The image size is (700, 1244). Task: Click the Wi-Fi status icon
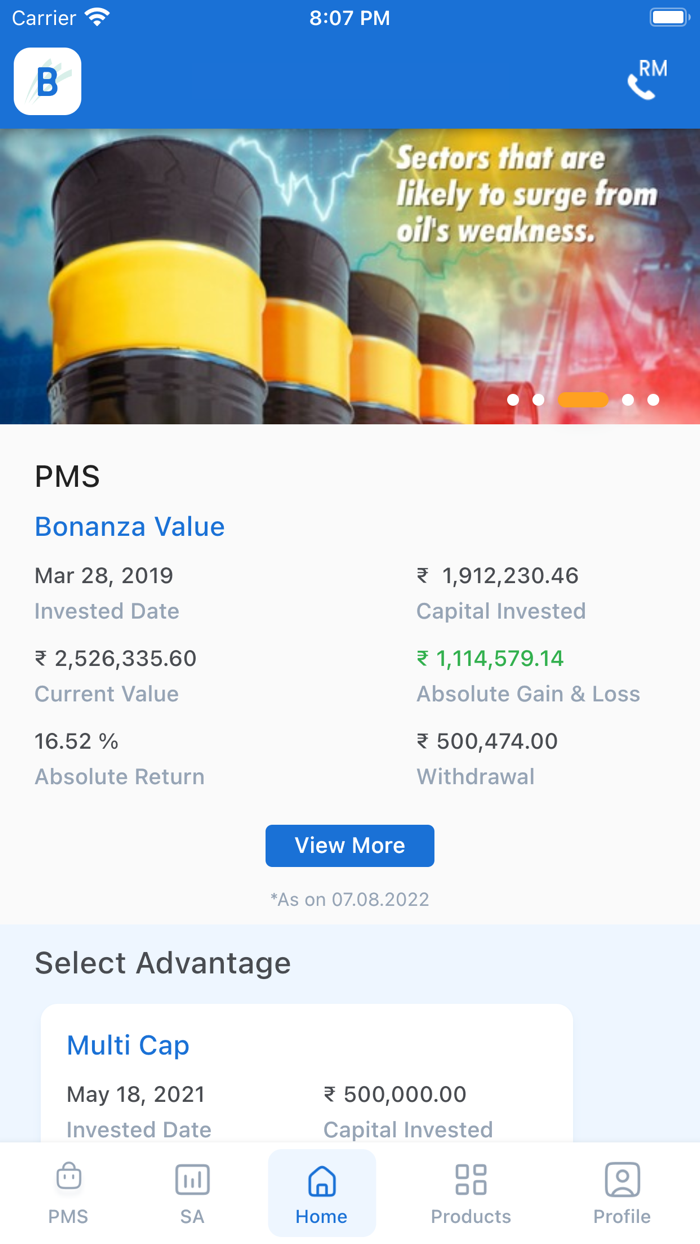(96, 17)
